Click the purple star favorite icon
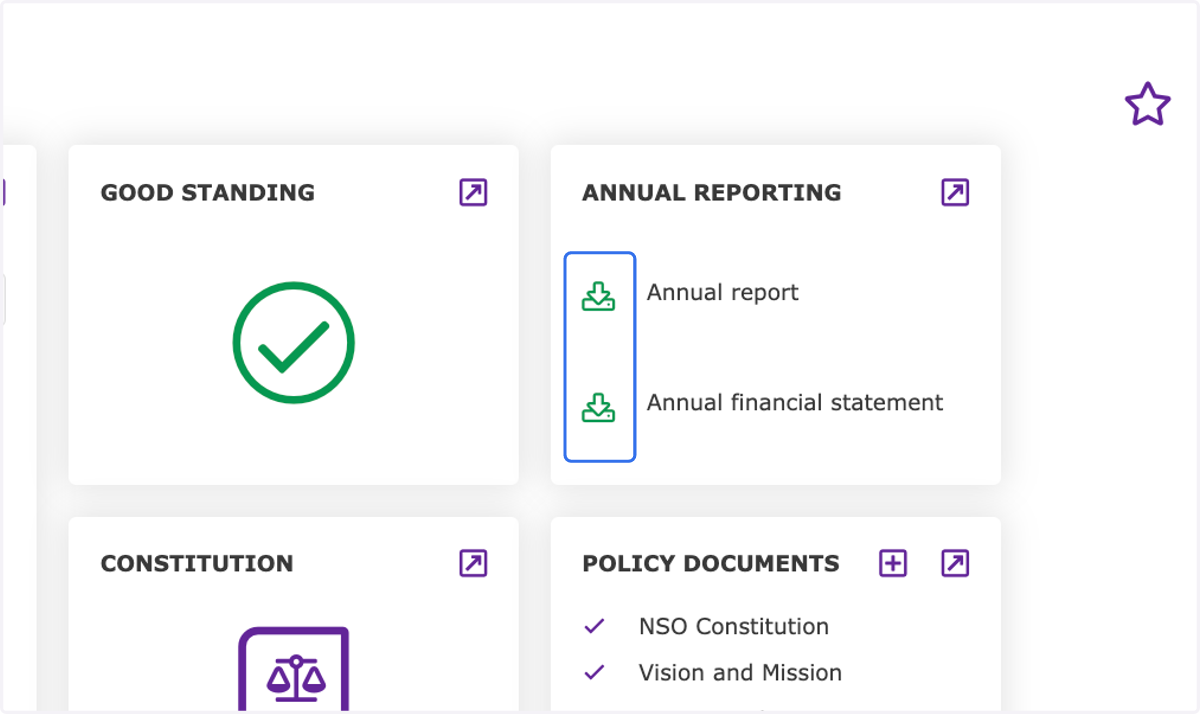The height and width of the screenshot is (714, 1200). tap(1147, 104)
